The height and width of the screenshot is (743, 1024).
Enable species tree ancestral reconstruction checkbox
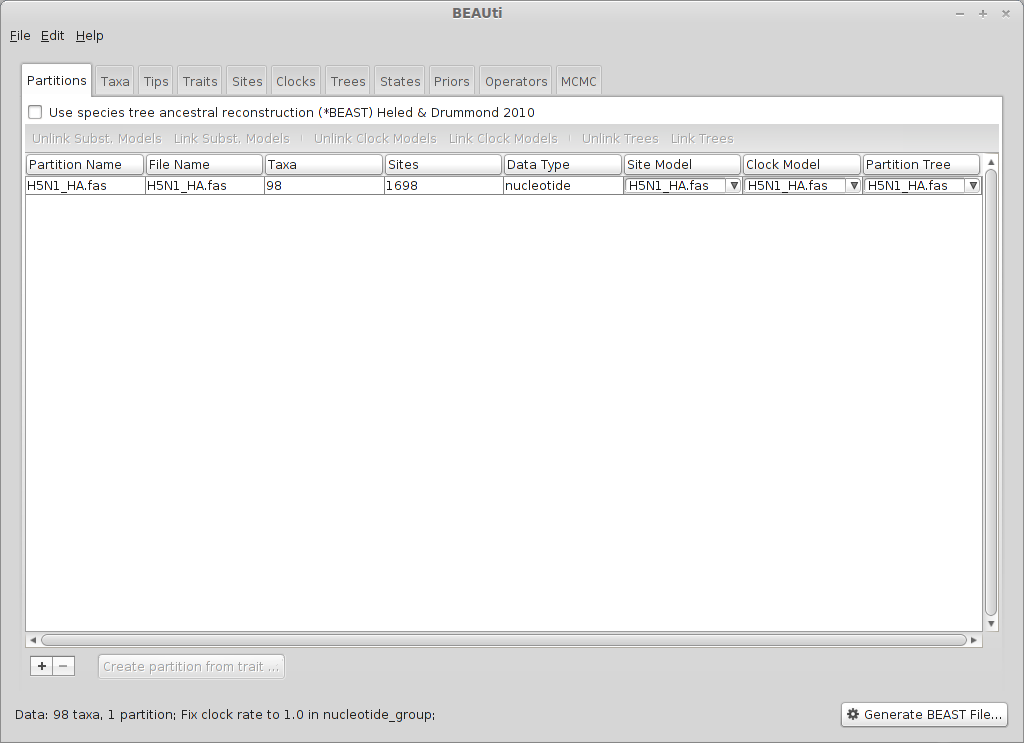point(35,112)
